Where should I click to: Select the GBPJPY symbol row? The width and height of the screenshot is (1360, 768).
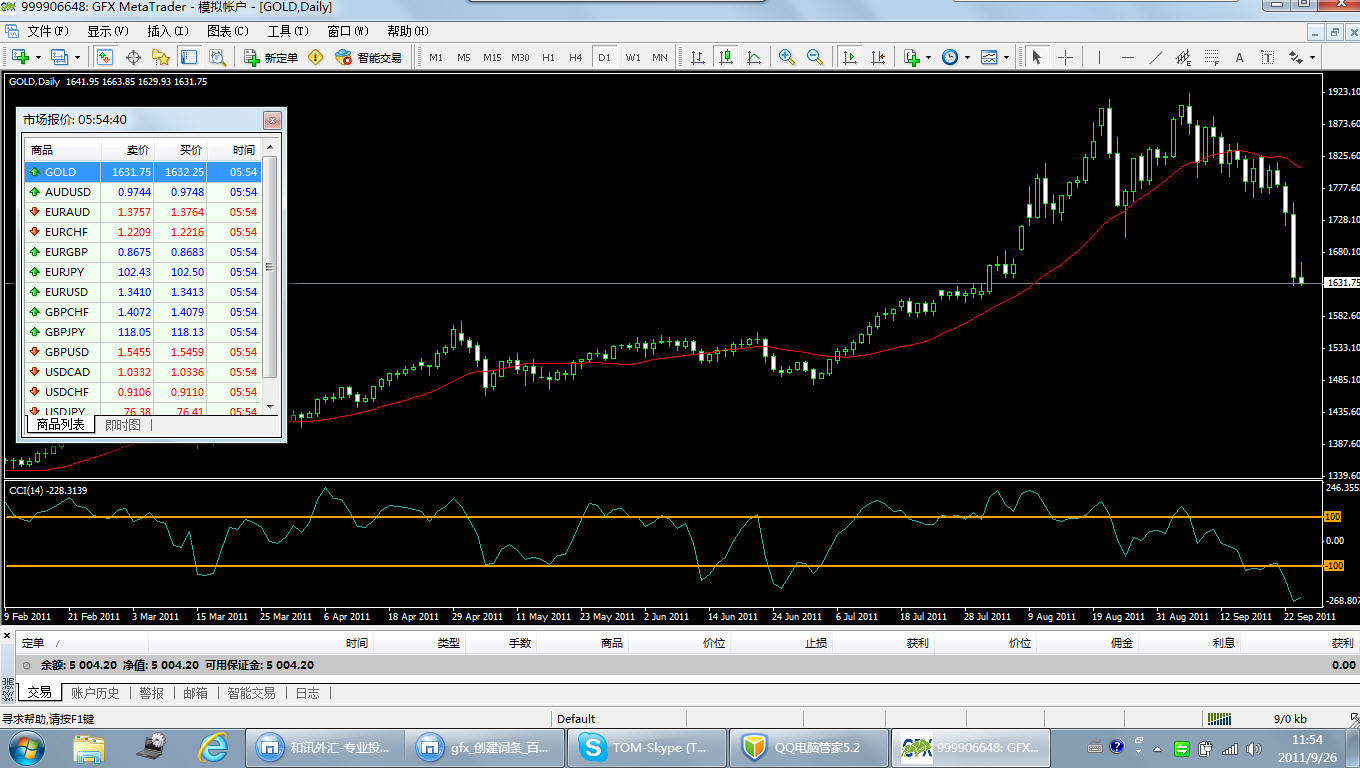coord(143,332)
